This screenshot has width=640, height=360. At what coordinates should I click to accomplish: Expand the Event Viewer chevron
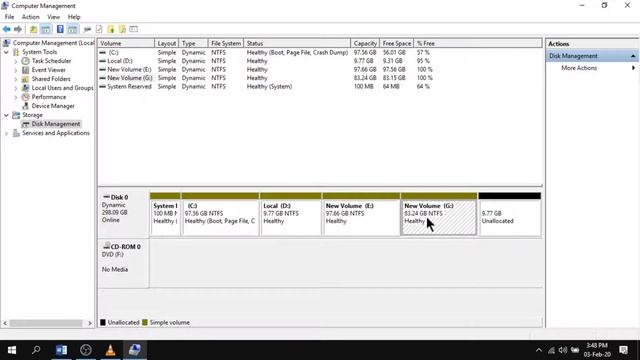point(16,70)
